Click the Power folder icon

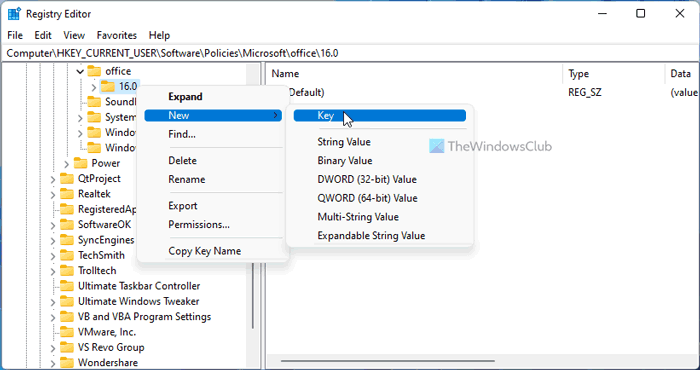point(80,163)
